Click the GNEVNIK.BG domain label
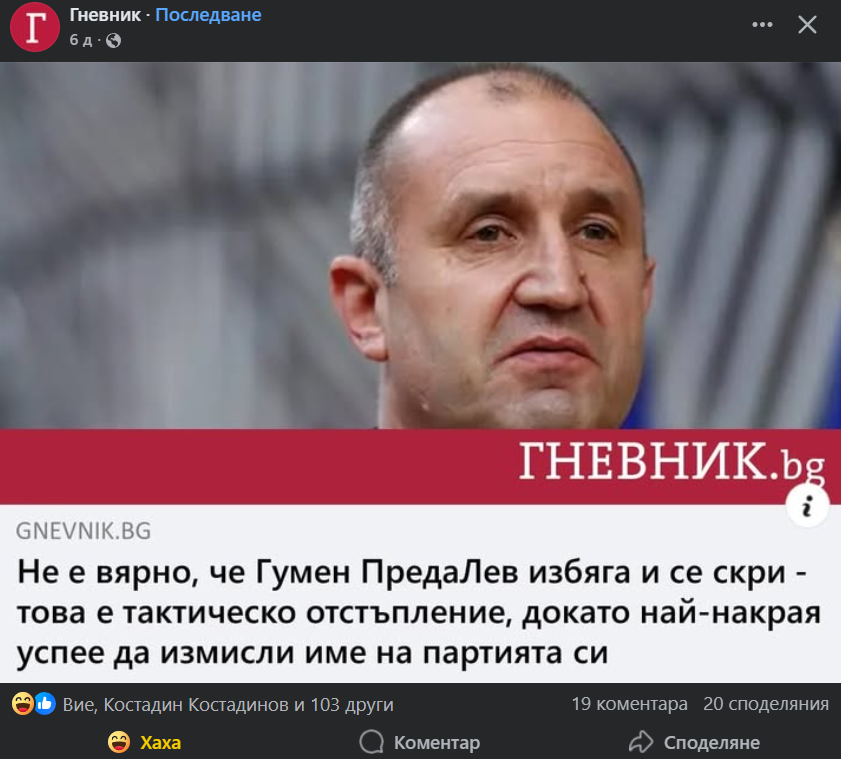 coord(83,531)
